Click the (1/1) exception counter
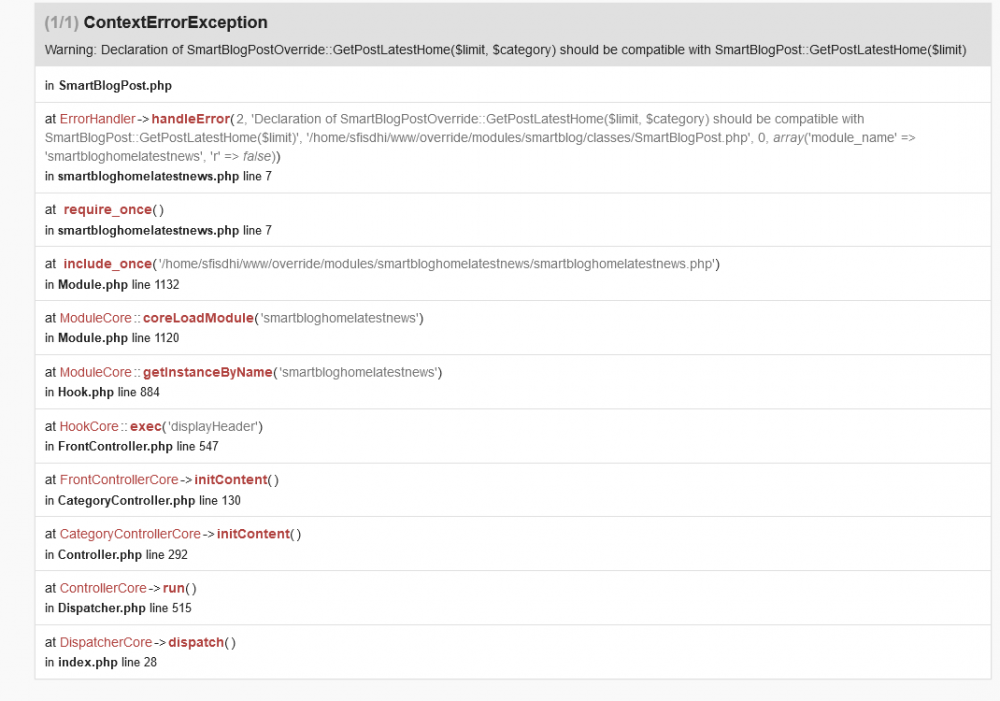Image resolution: width=1000 pixels, height=701 pixels. pos(61,22)
